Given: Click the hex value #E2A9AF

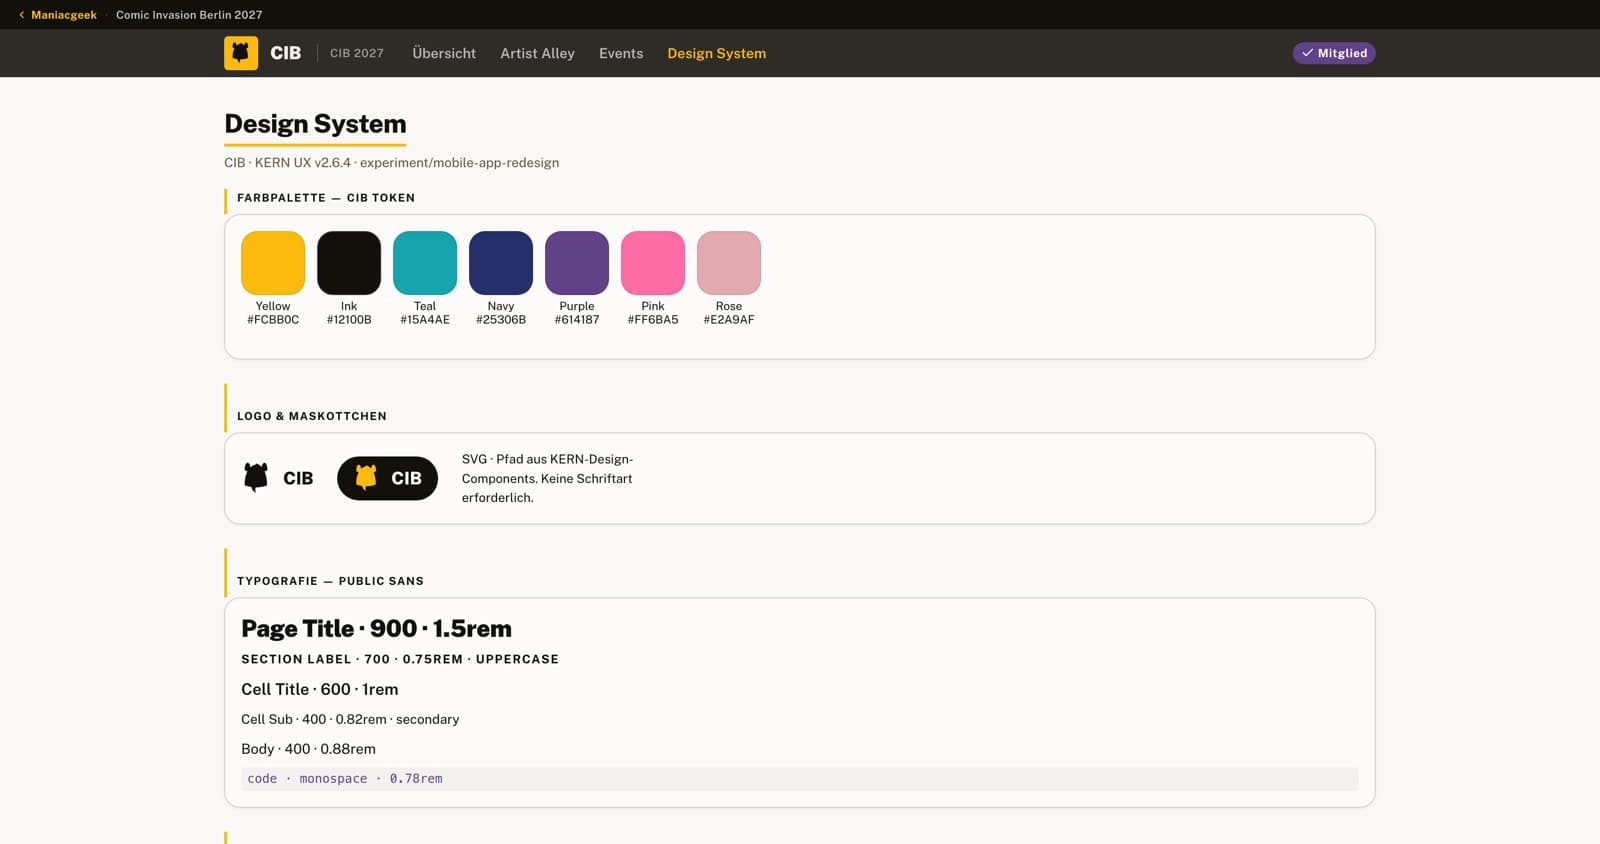Looking at the screenshot, I should tap(729, 320).
